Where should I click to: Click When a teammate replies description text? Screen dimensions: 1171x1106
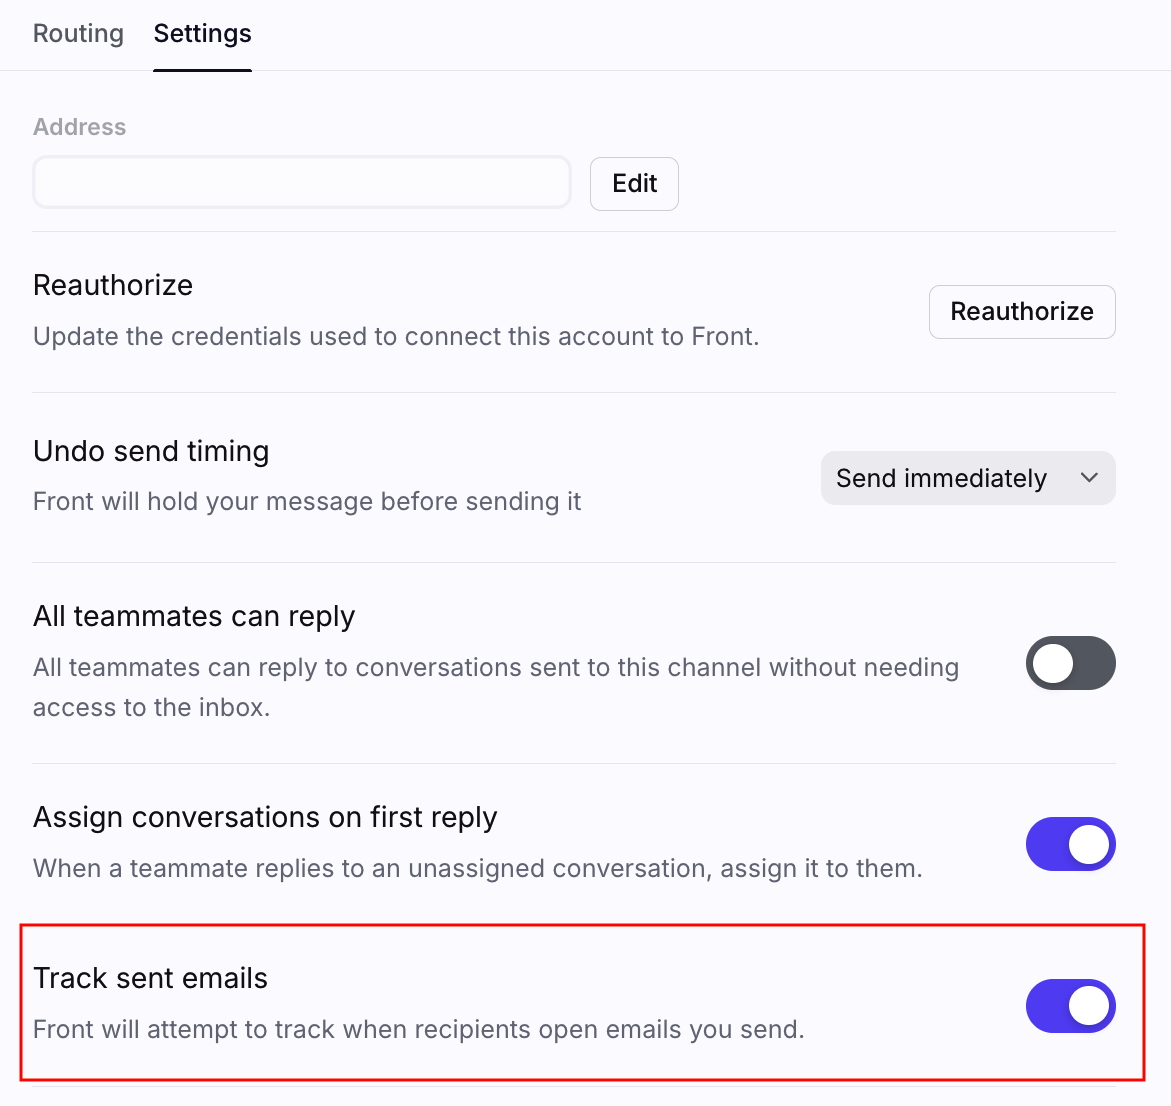coord(477,868)
